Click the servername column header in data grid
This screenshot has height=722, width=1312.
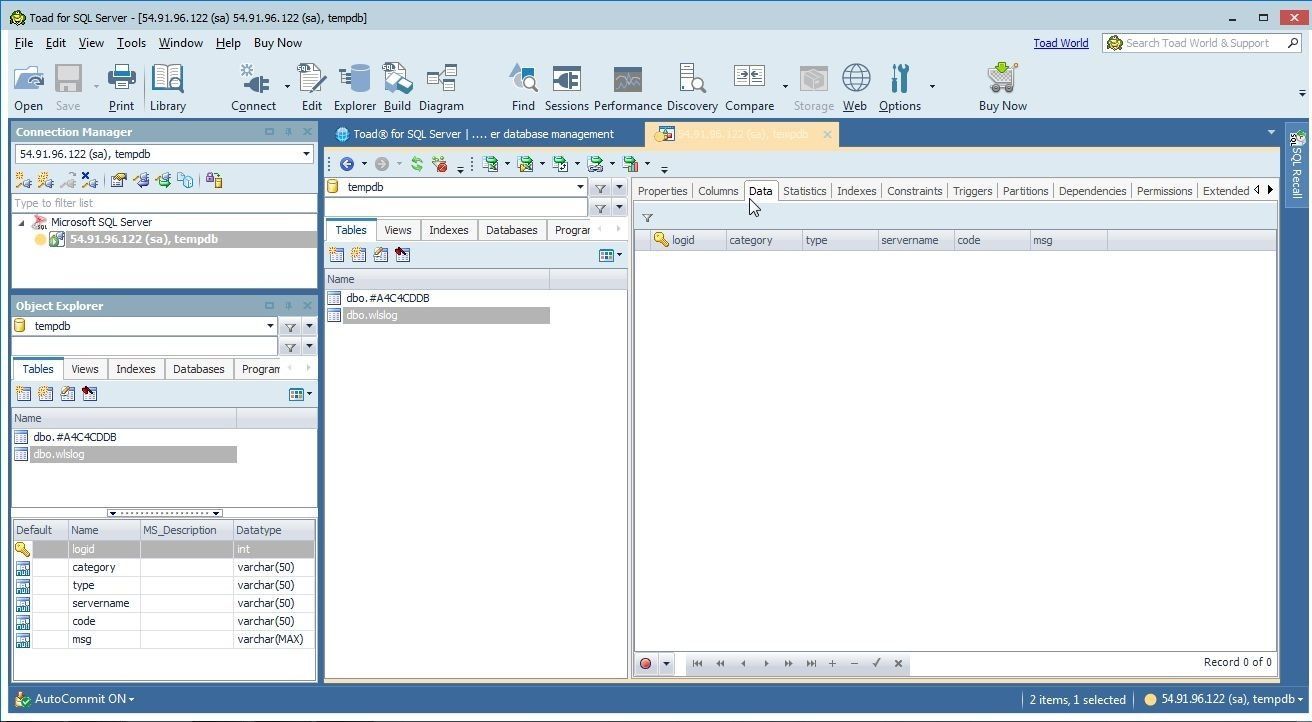[x=915, y=240]
